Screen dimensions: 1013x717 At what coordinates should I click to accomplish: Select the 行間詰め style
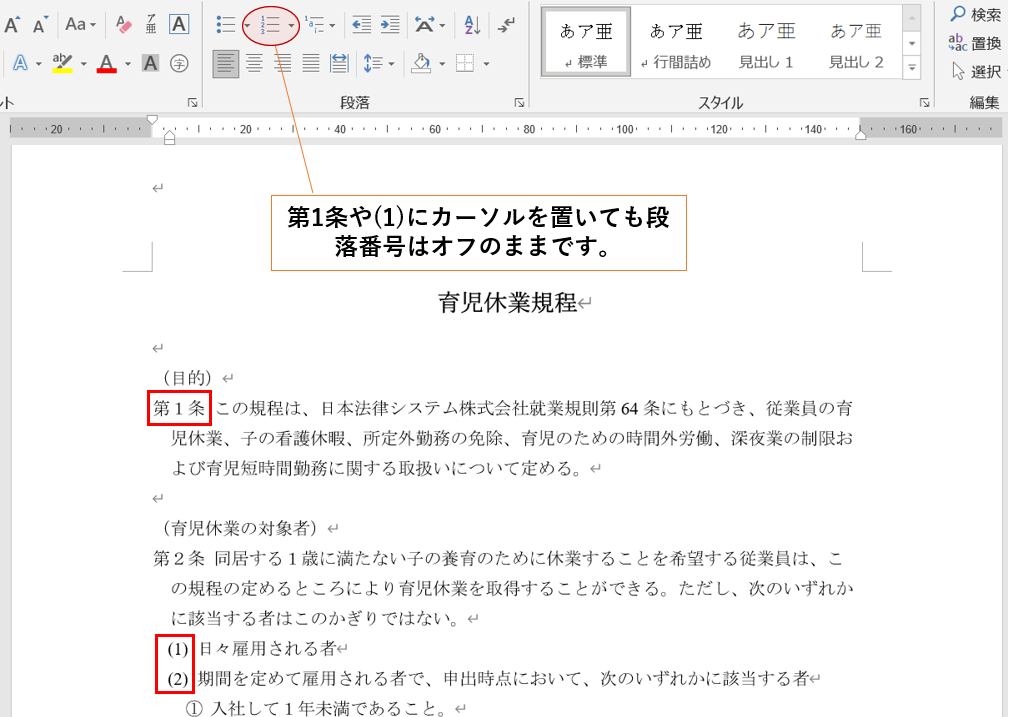pos(676,45)
